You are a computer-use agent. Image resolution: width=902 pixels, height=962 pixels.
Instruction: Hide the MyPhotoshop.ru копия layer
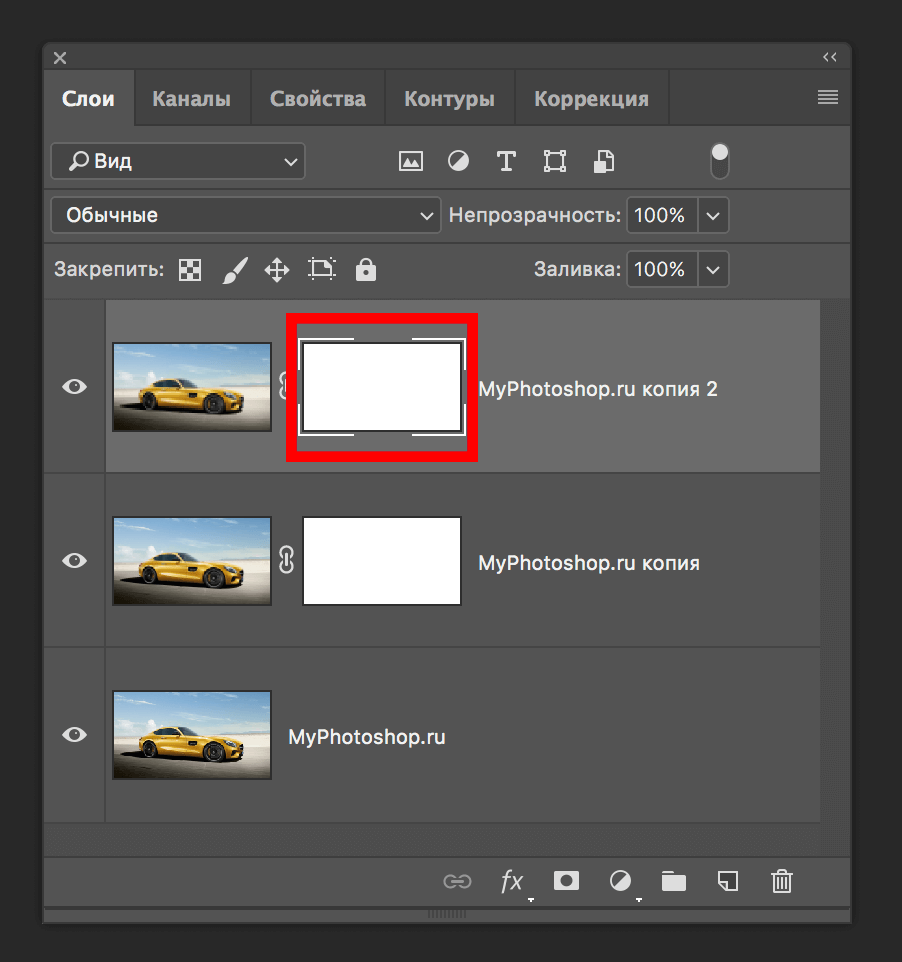click(75, 561)
